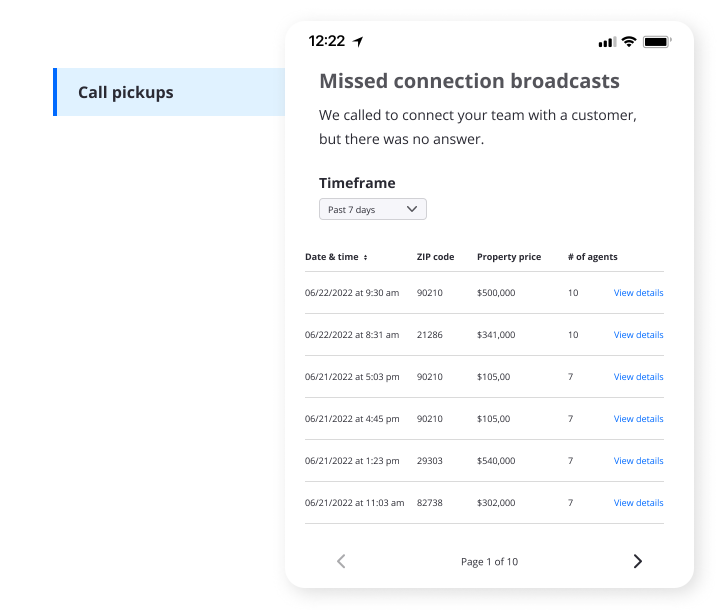Screen dimensions: 726x610
Task: Sort by Date & time column
Action: pos(336,257)
